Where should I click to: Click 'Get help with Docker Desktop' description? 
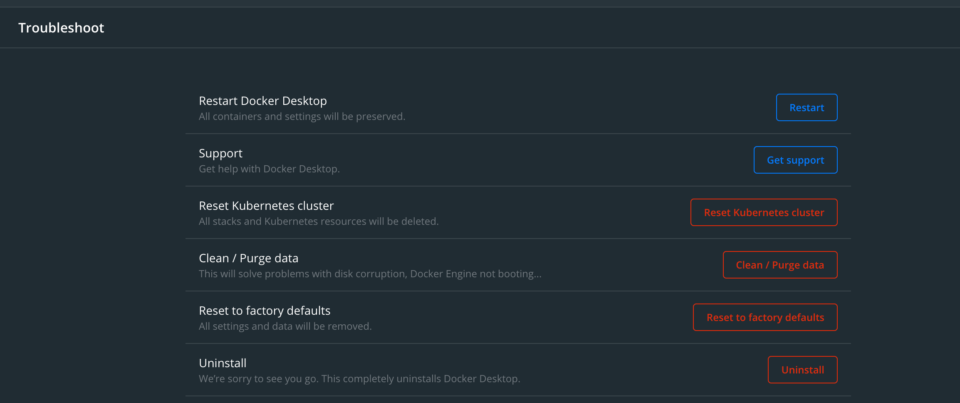point(269,169)
